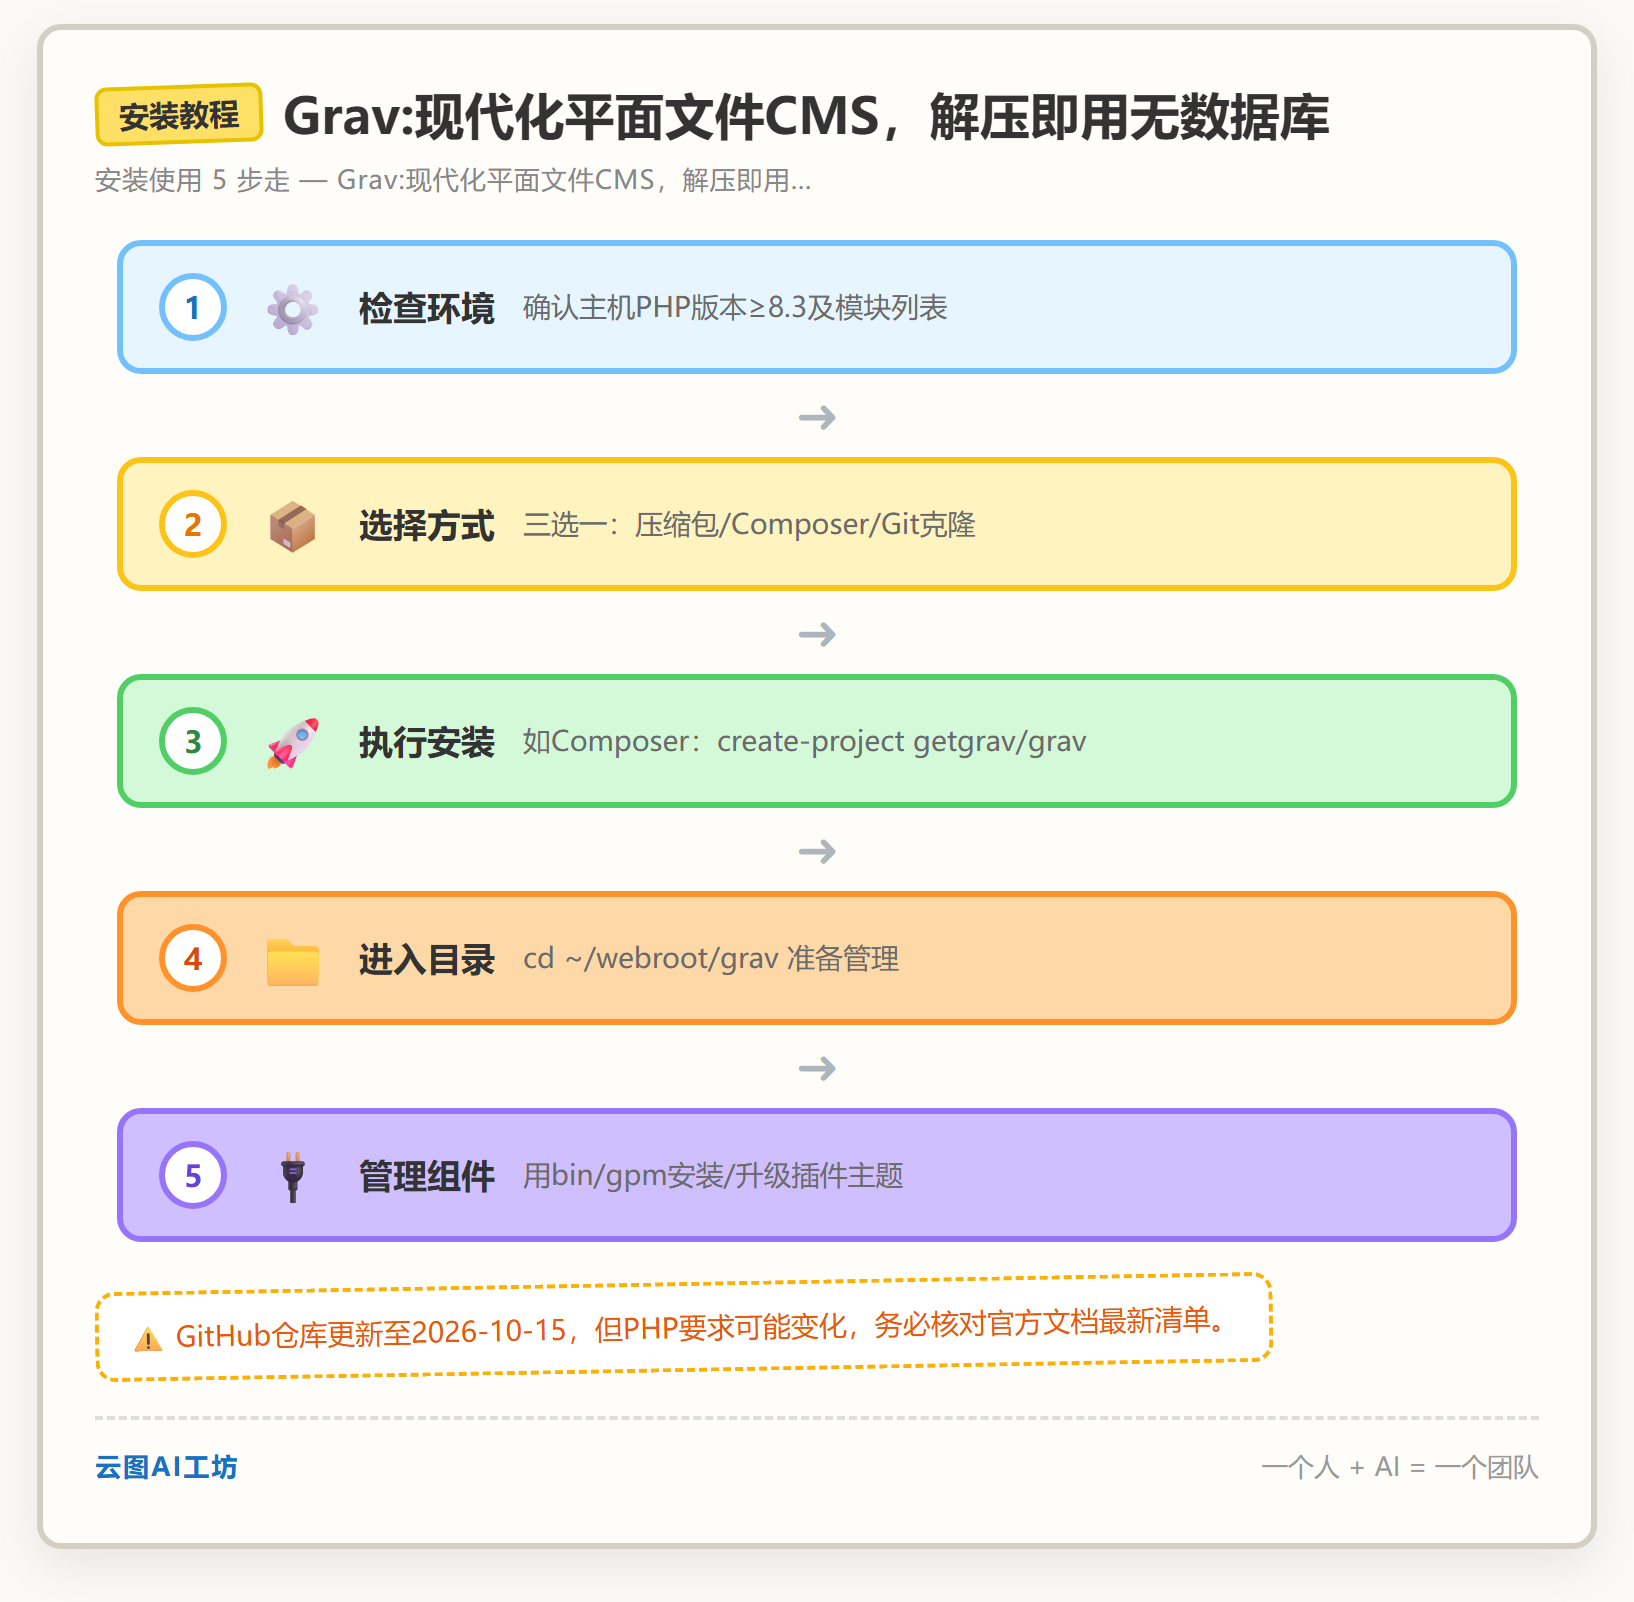
Task: Click the text 三选一：压缩包/Composer/Git克隆
Action: tap(749, 524)
